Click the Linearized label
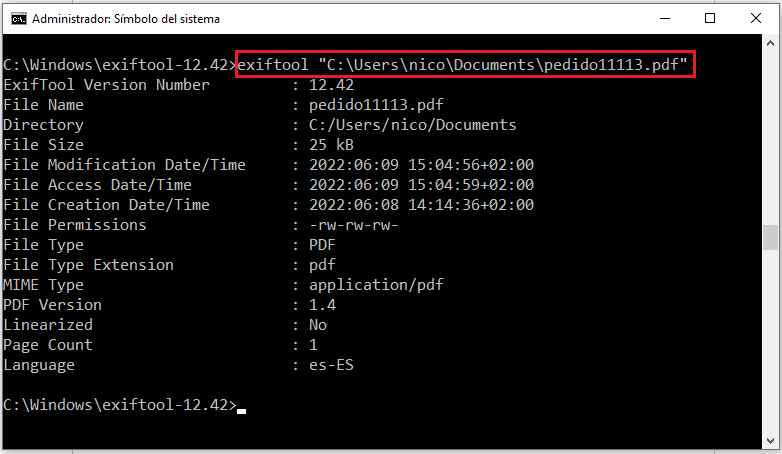 pos(48,324)
